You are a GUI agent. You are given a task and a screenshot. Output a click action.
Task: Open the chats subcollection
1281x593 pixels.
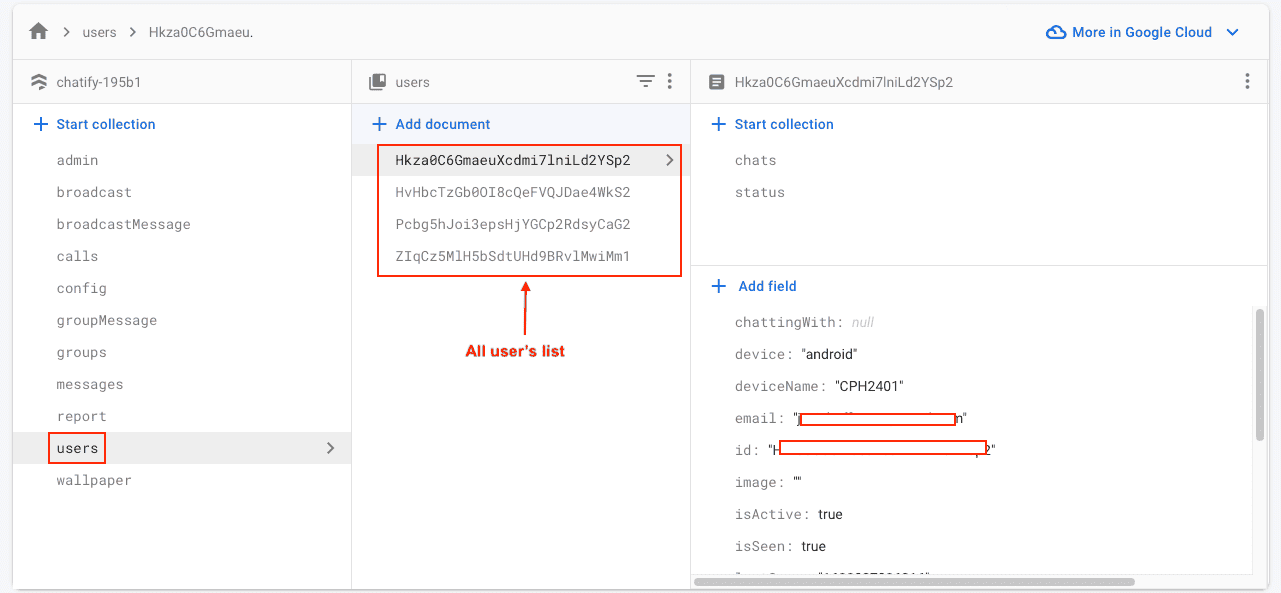[755, 160]
